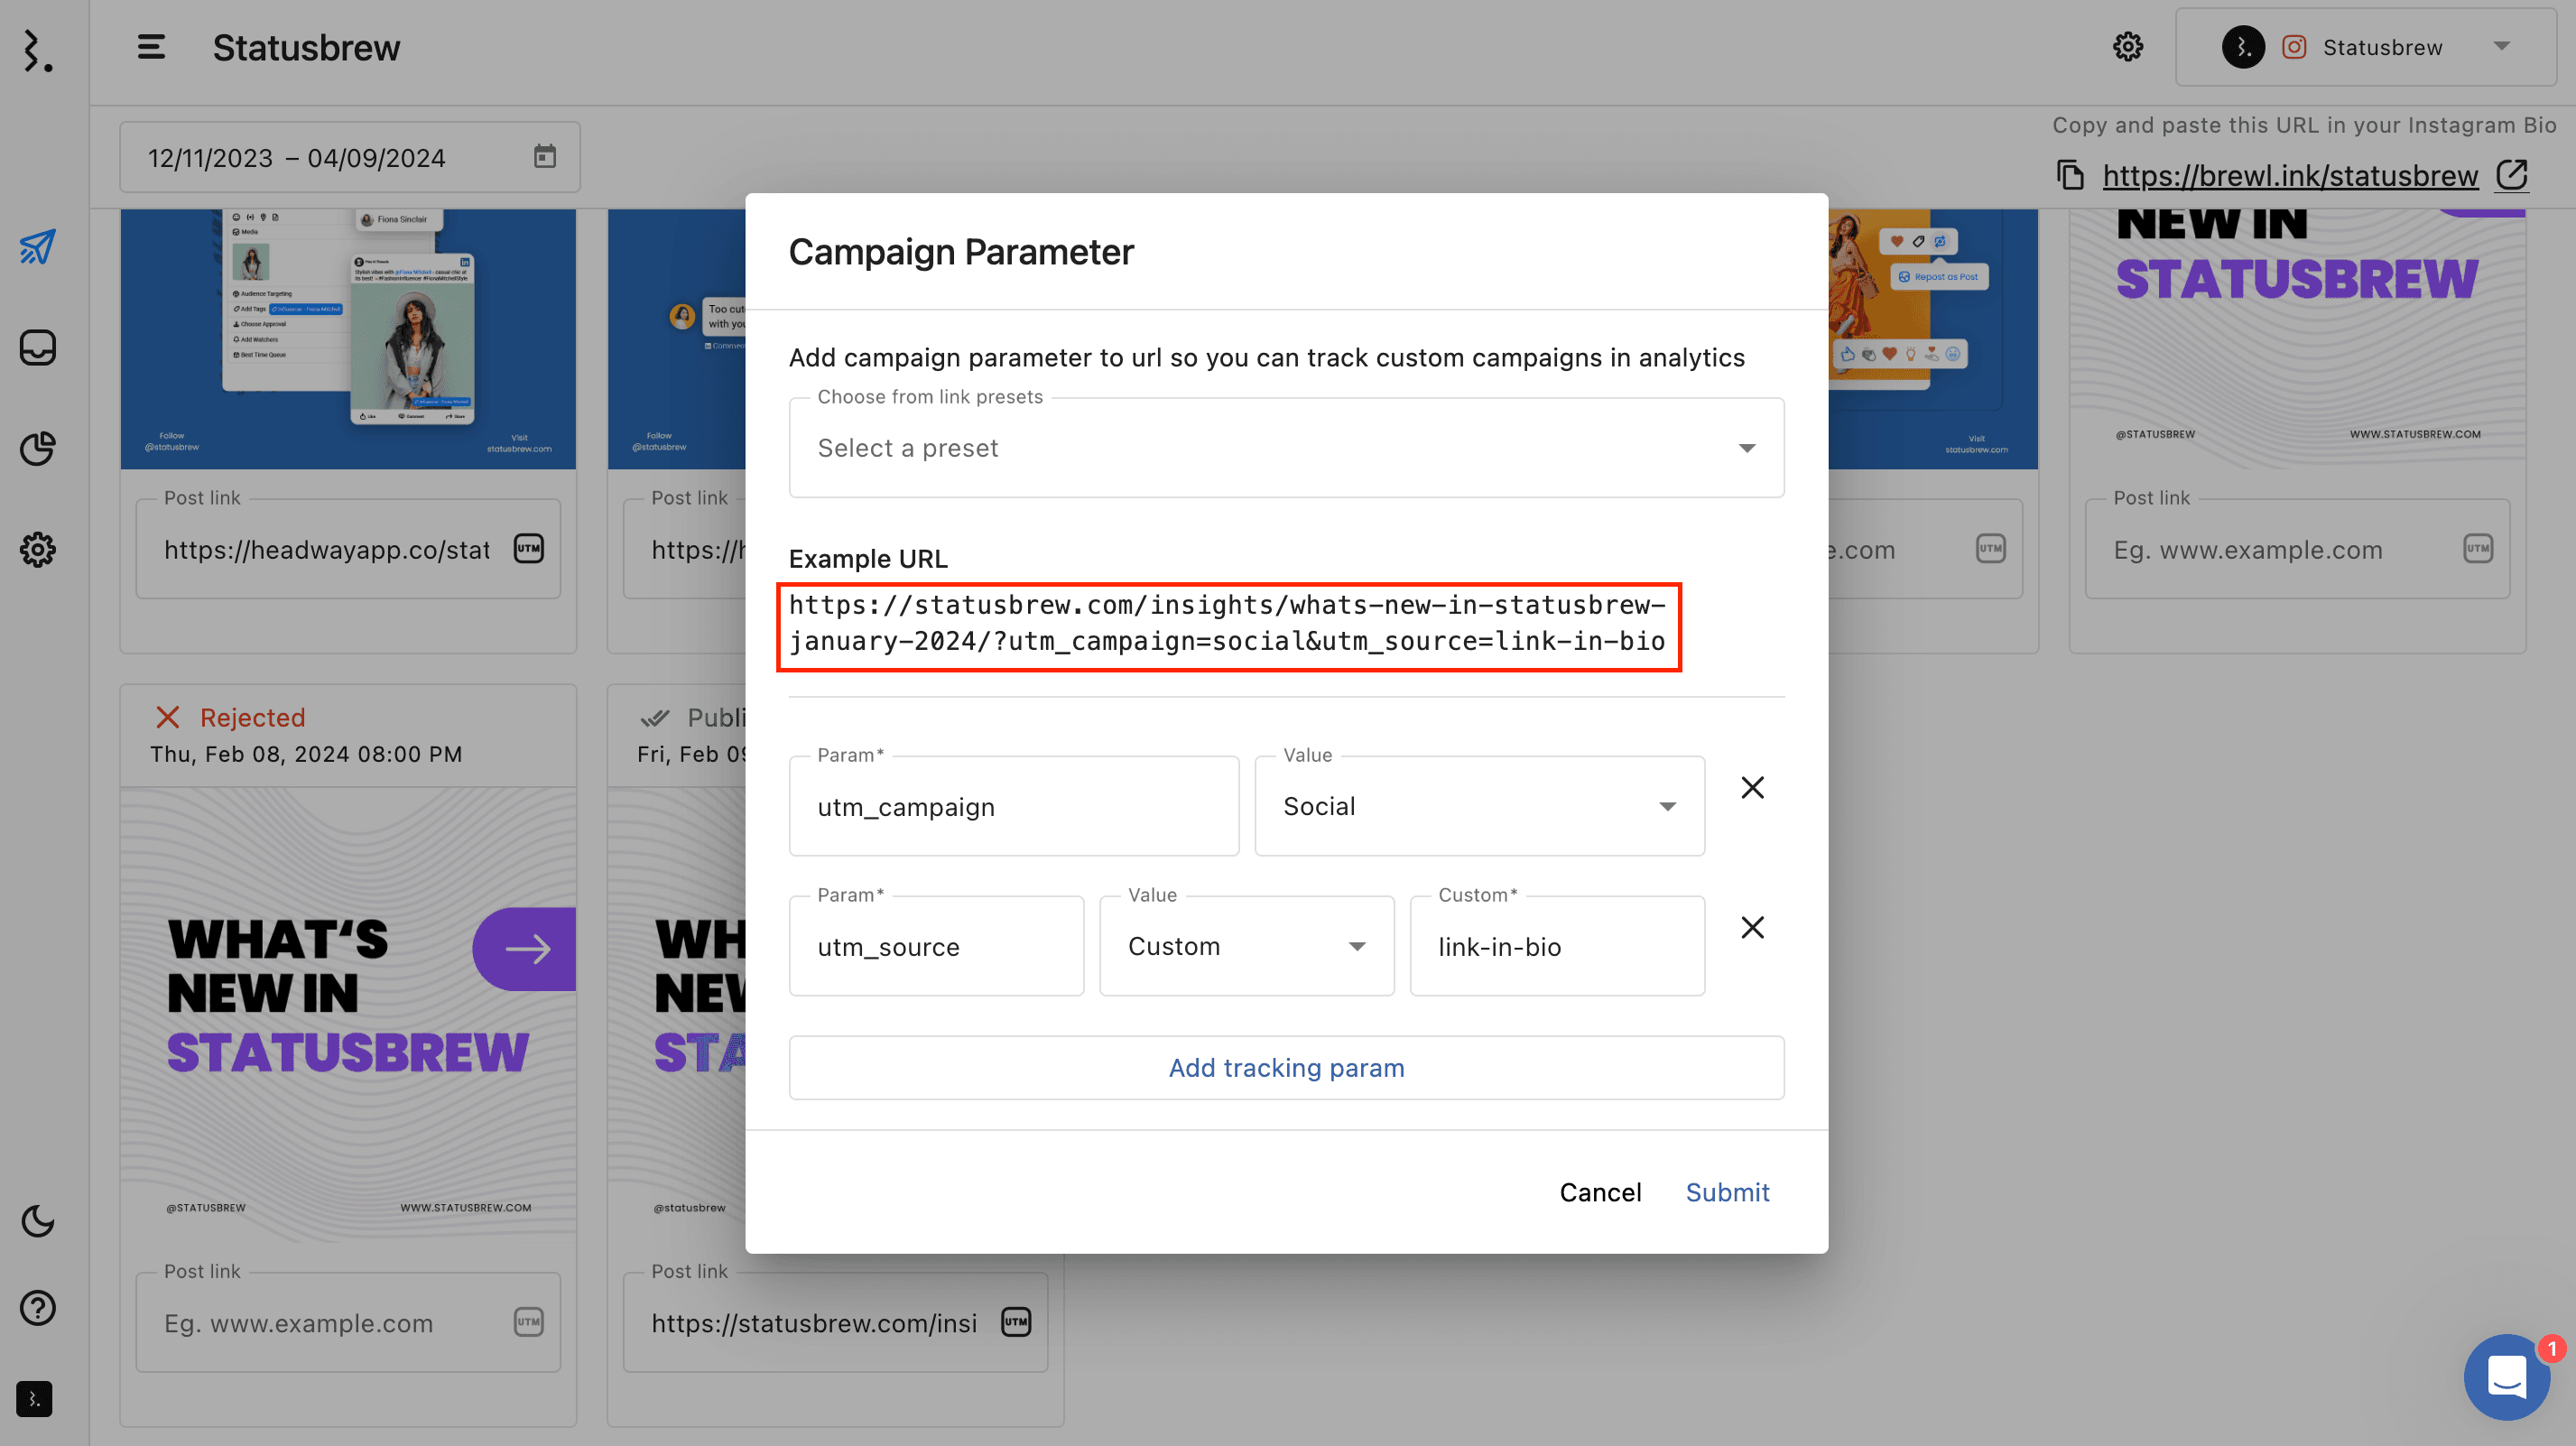Open the Inbox sidebar icon
2576x1446 pixels.
coord(37,348)
